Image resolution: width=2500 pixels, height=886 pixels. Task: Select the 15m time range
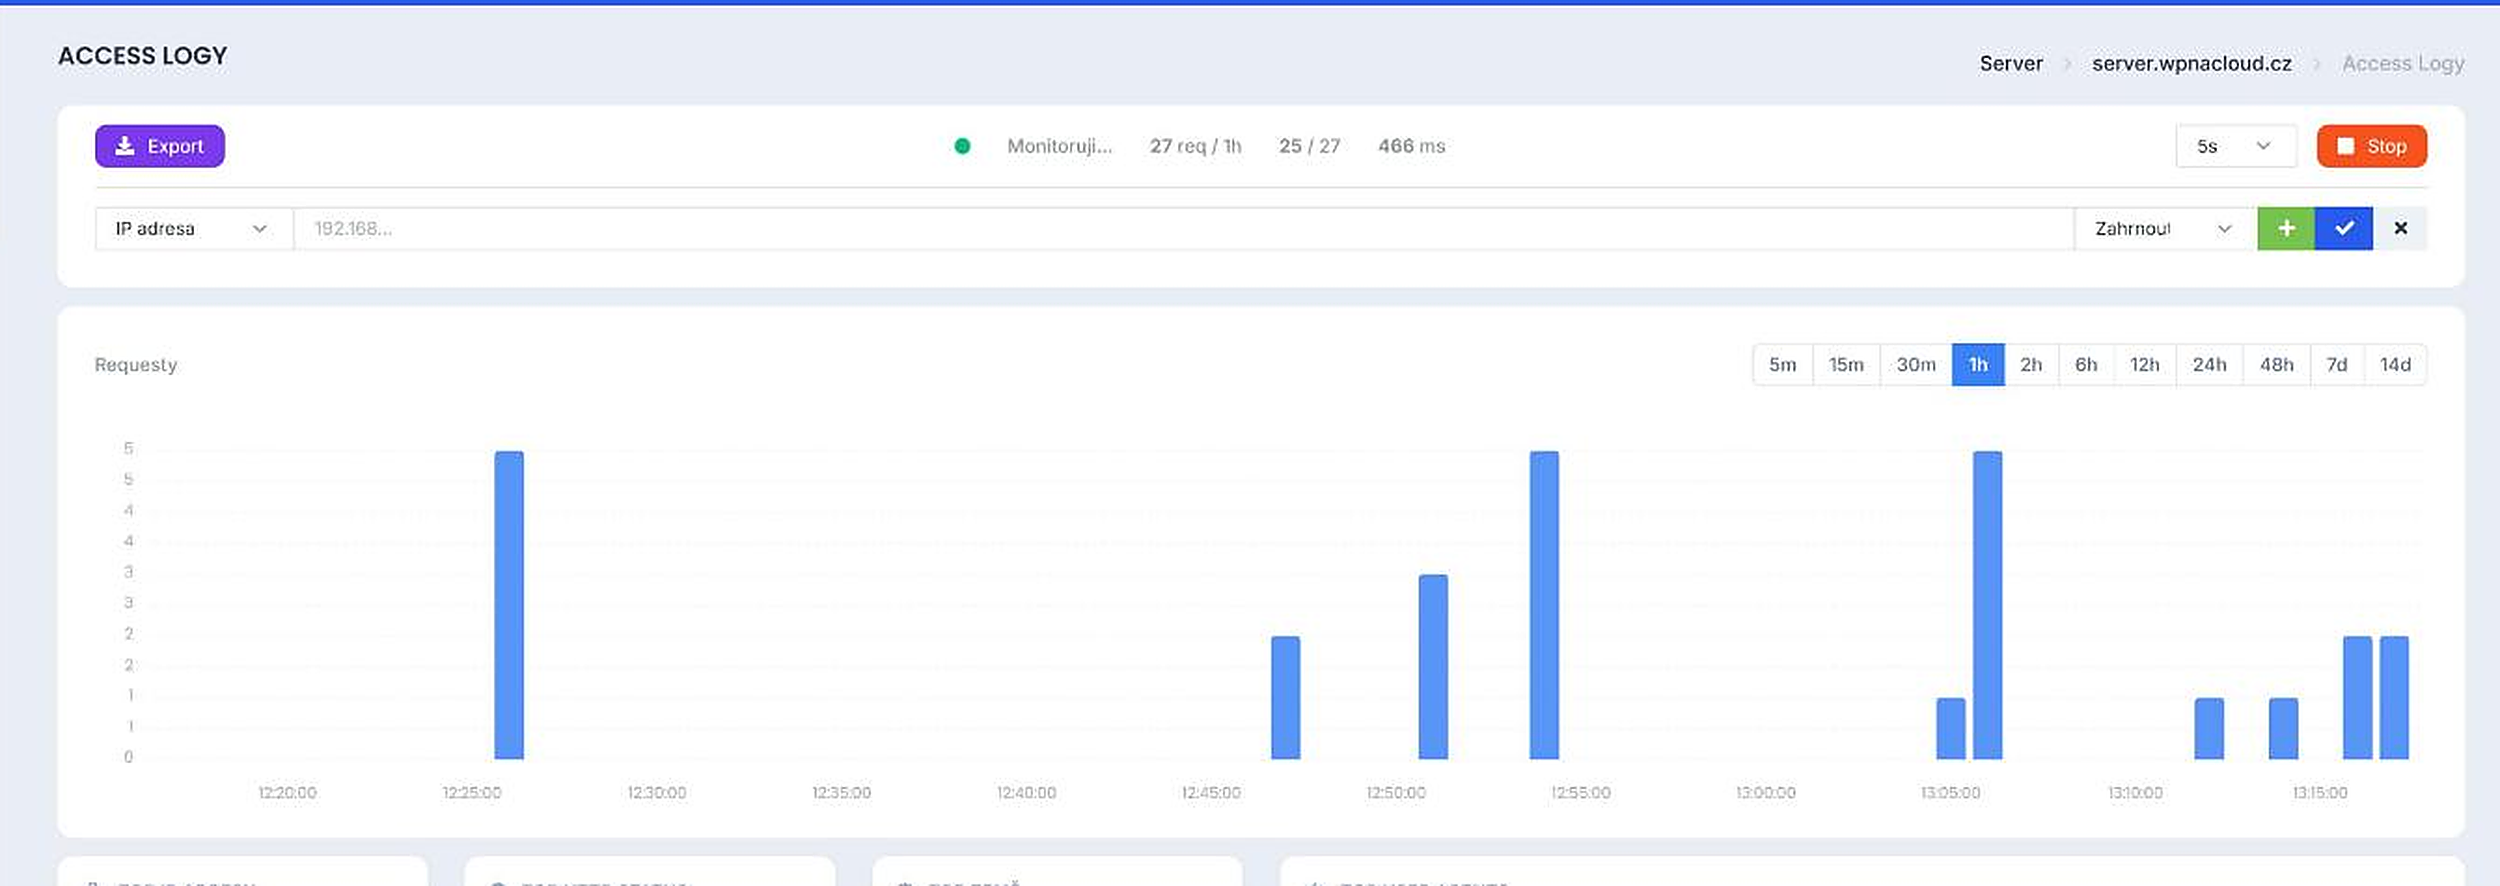[1846, 365]
